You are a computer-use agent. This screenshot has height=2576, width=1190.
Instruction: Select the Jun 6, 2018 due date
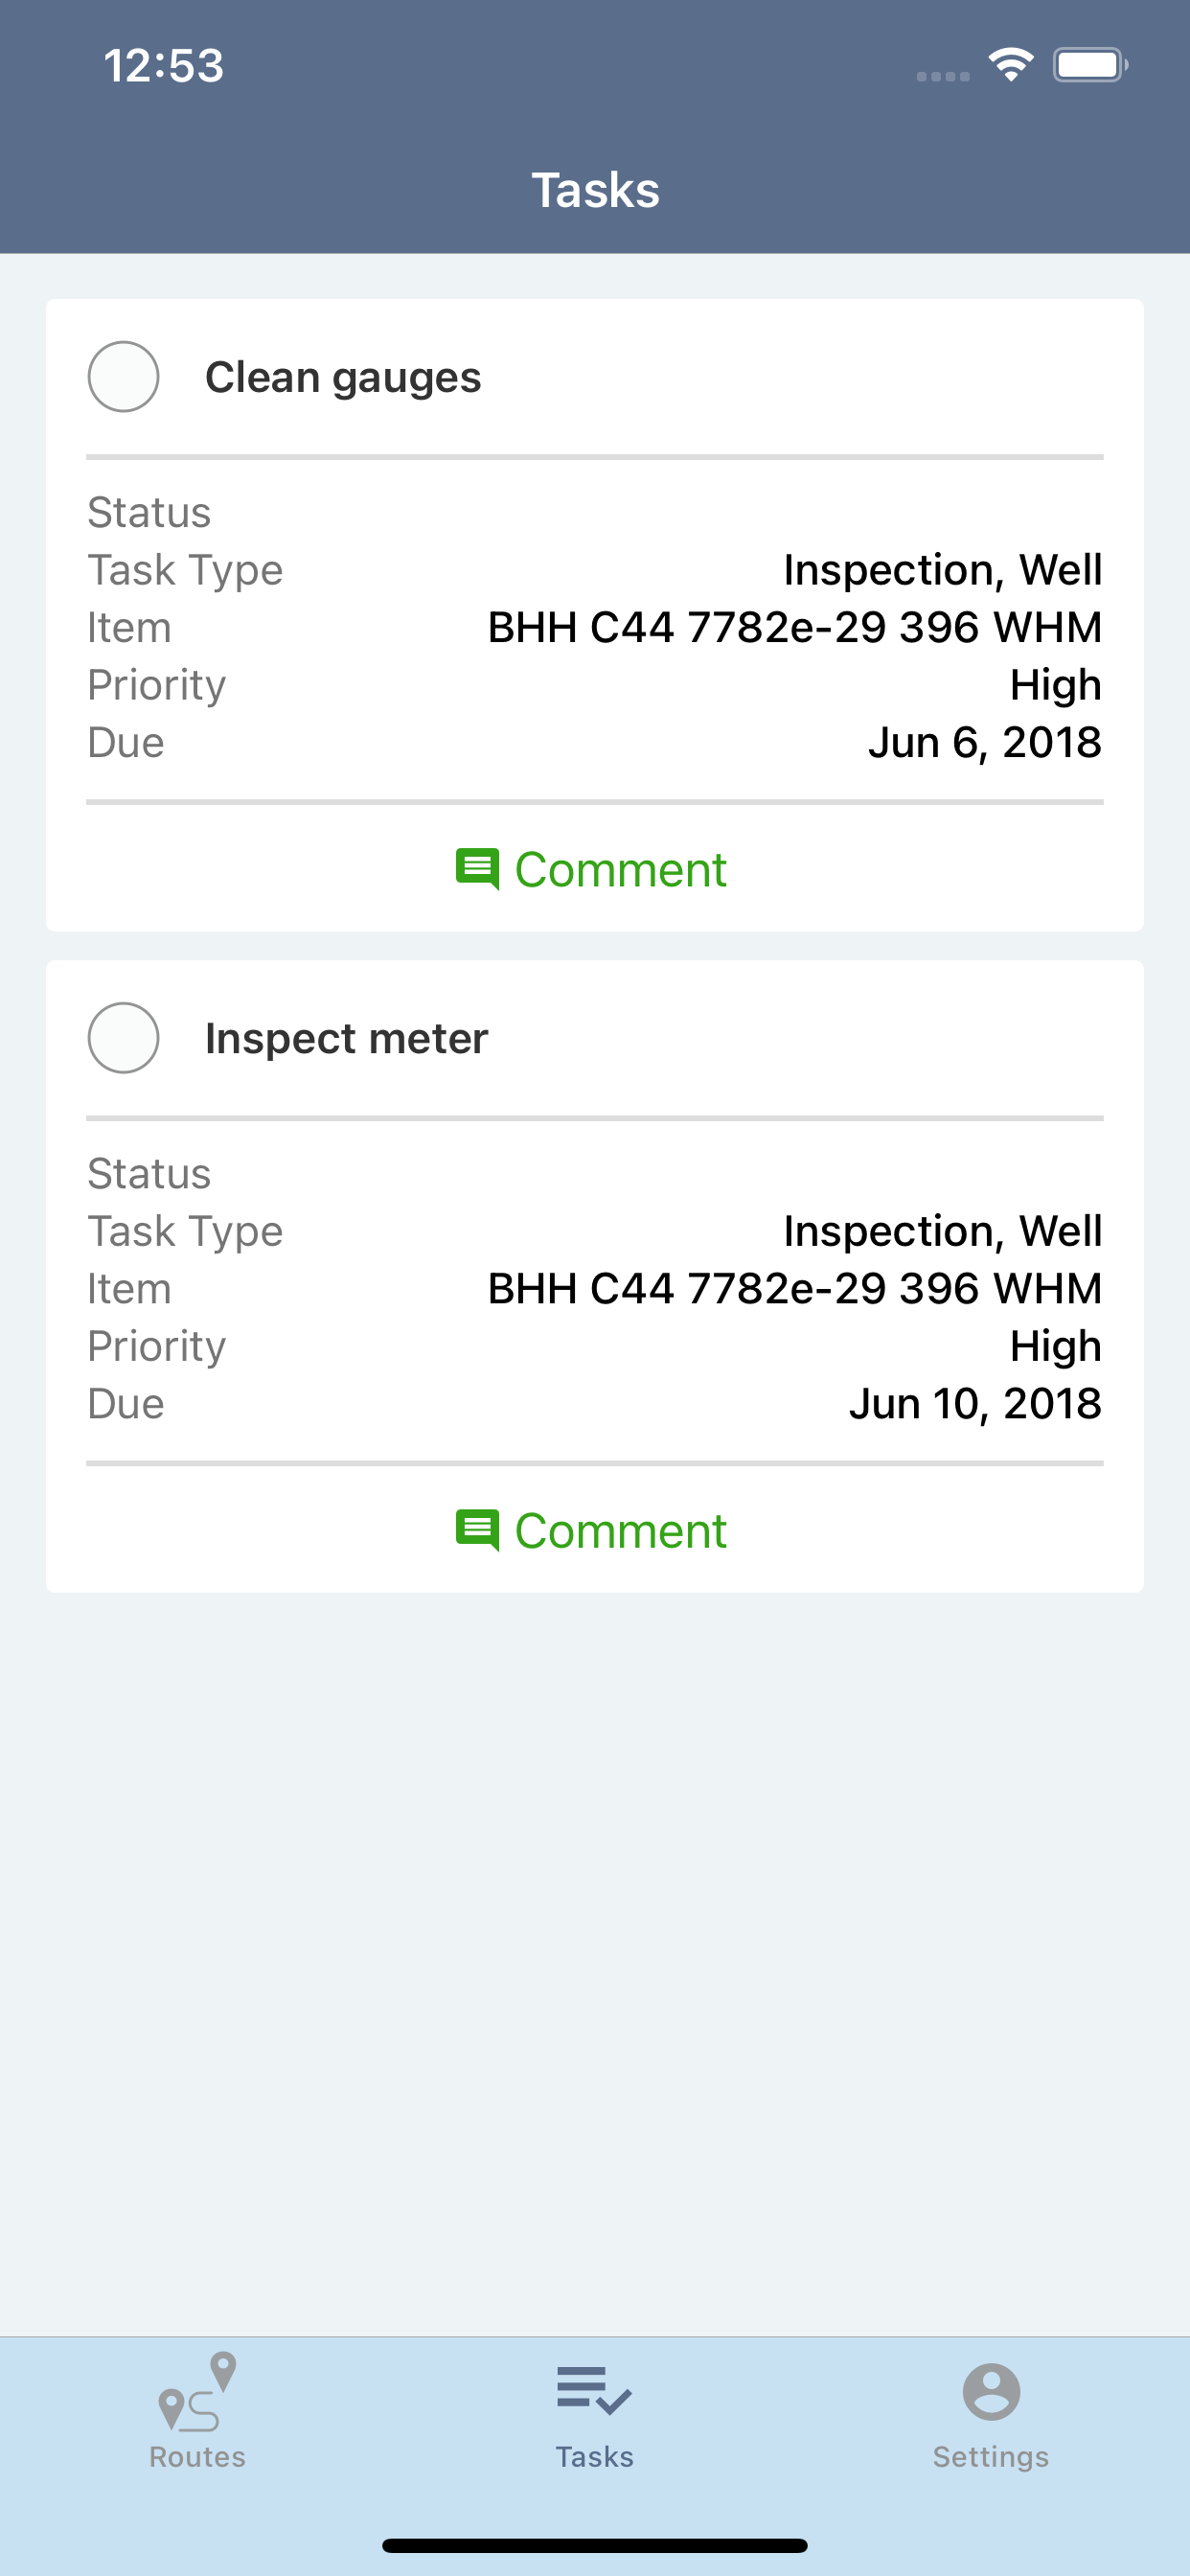(x=985, y=742)
